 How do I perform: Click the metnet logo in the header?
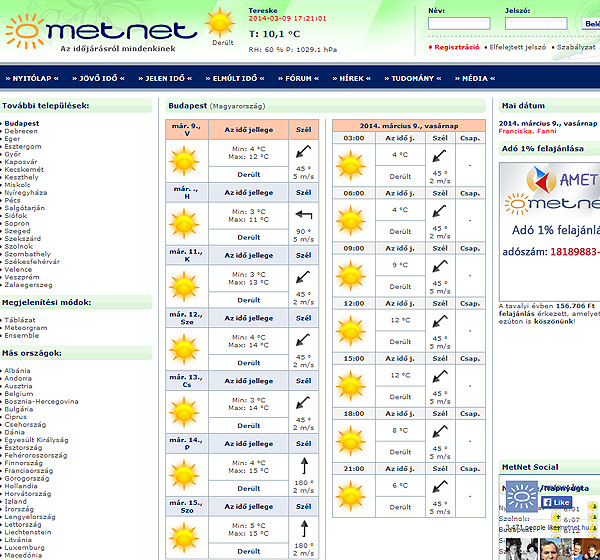tap(101, 32)
